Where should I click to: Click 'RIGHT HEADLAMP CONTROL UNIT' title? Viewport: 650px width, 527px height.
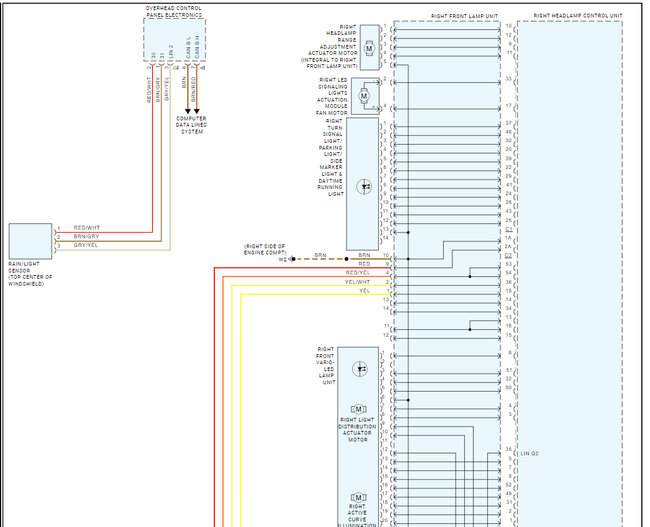578,15
